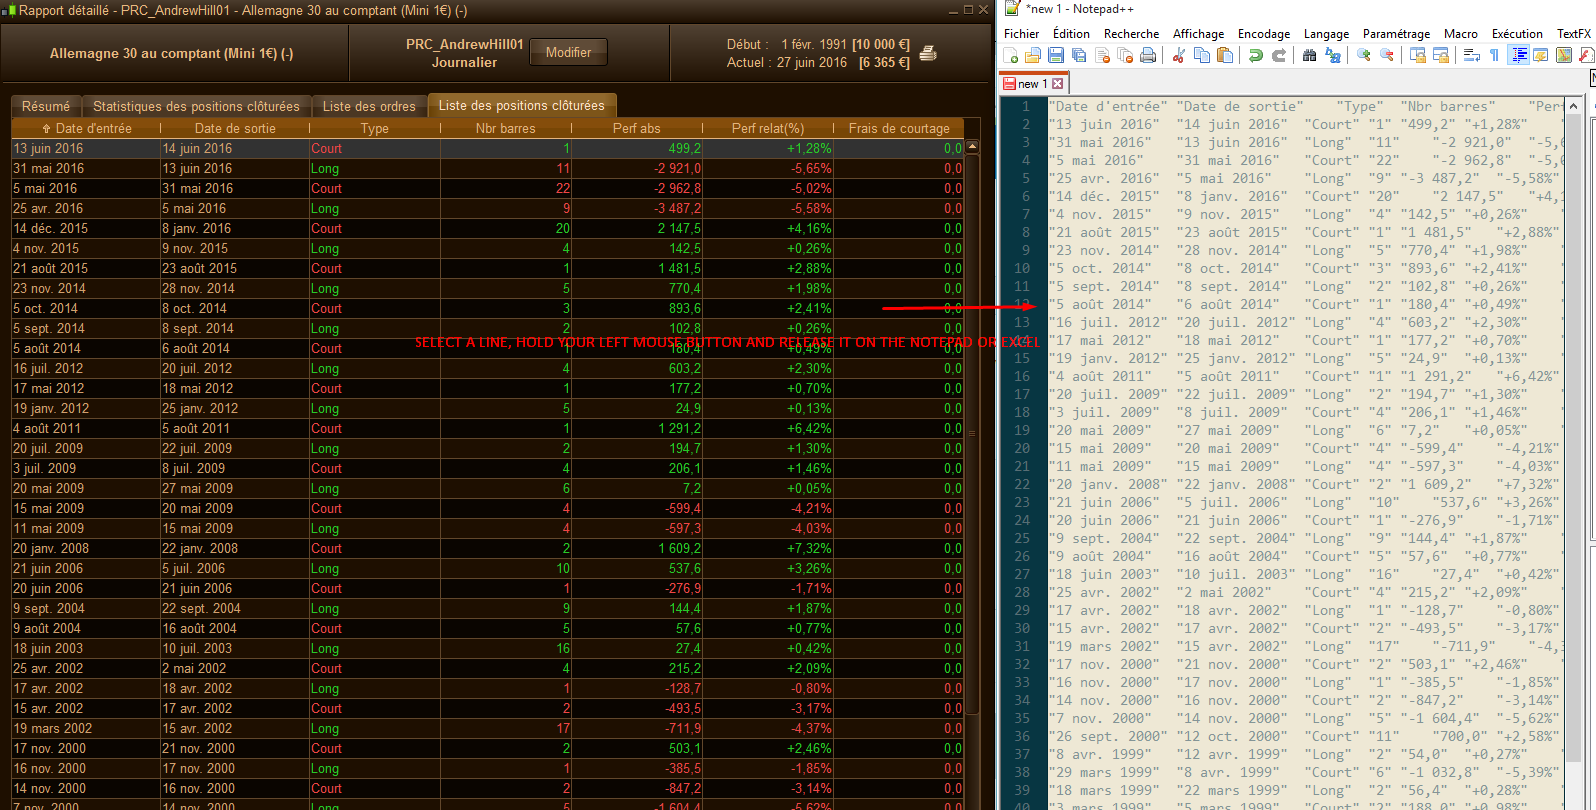Image resolution: width=1596 pixels, height=810 pixels.
Task: Toggle the indent guide toolbar icon
Action: [1519, 56]
